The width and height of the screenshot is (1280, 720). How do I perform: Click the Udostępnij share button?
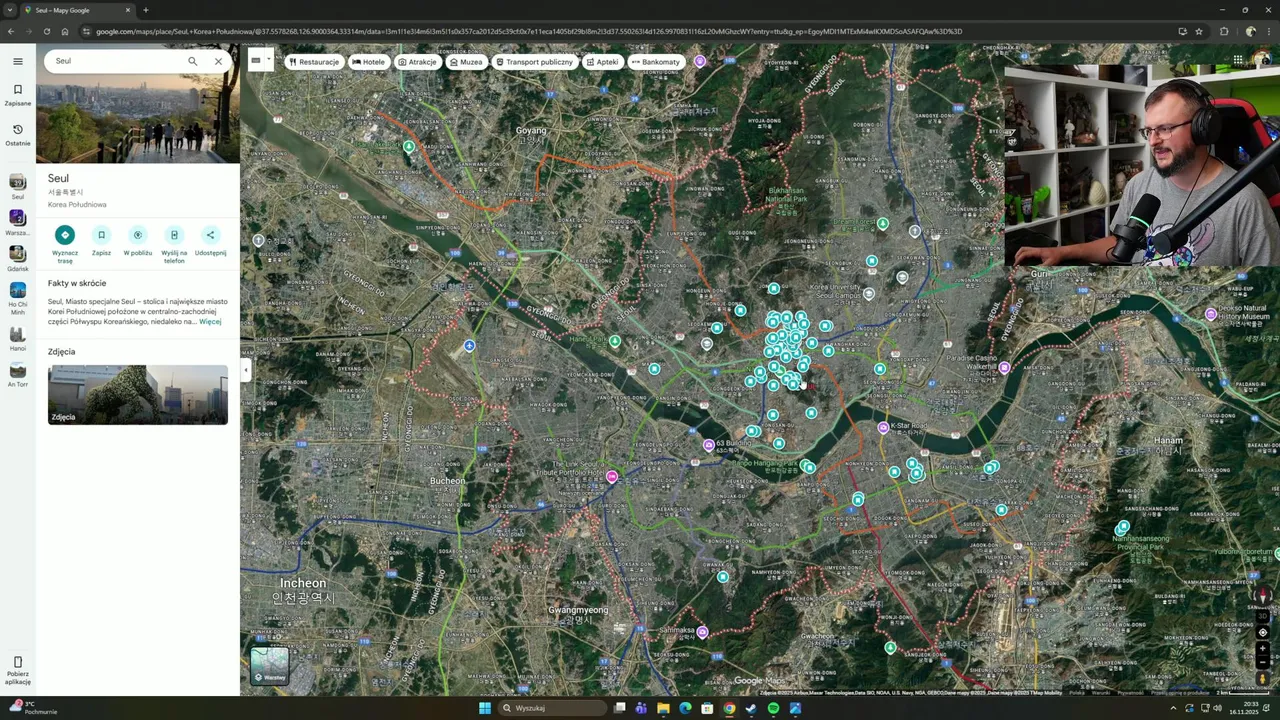click(210, 235)
